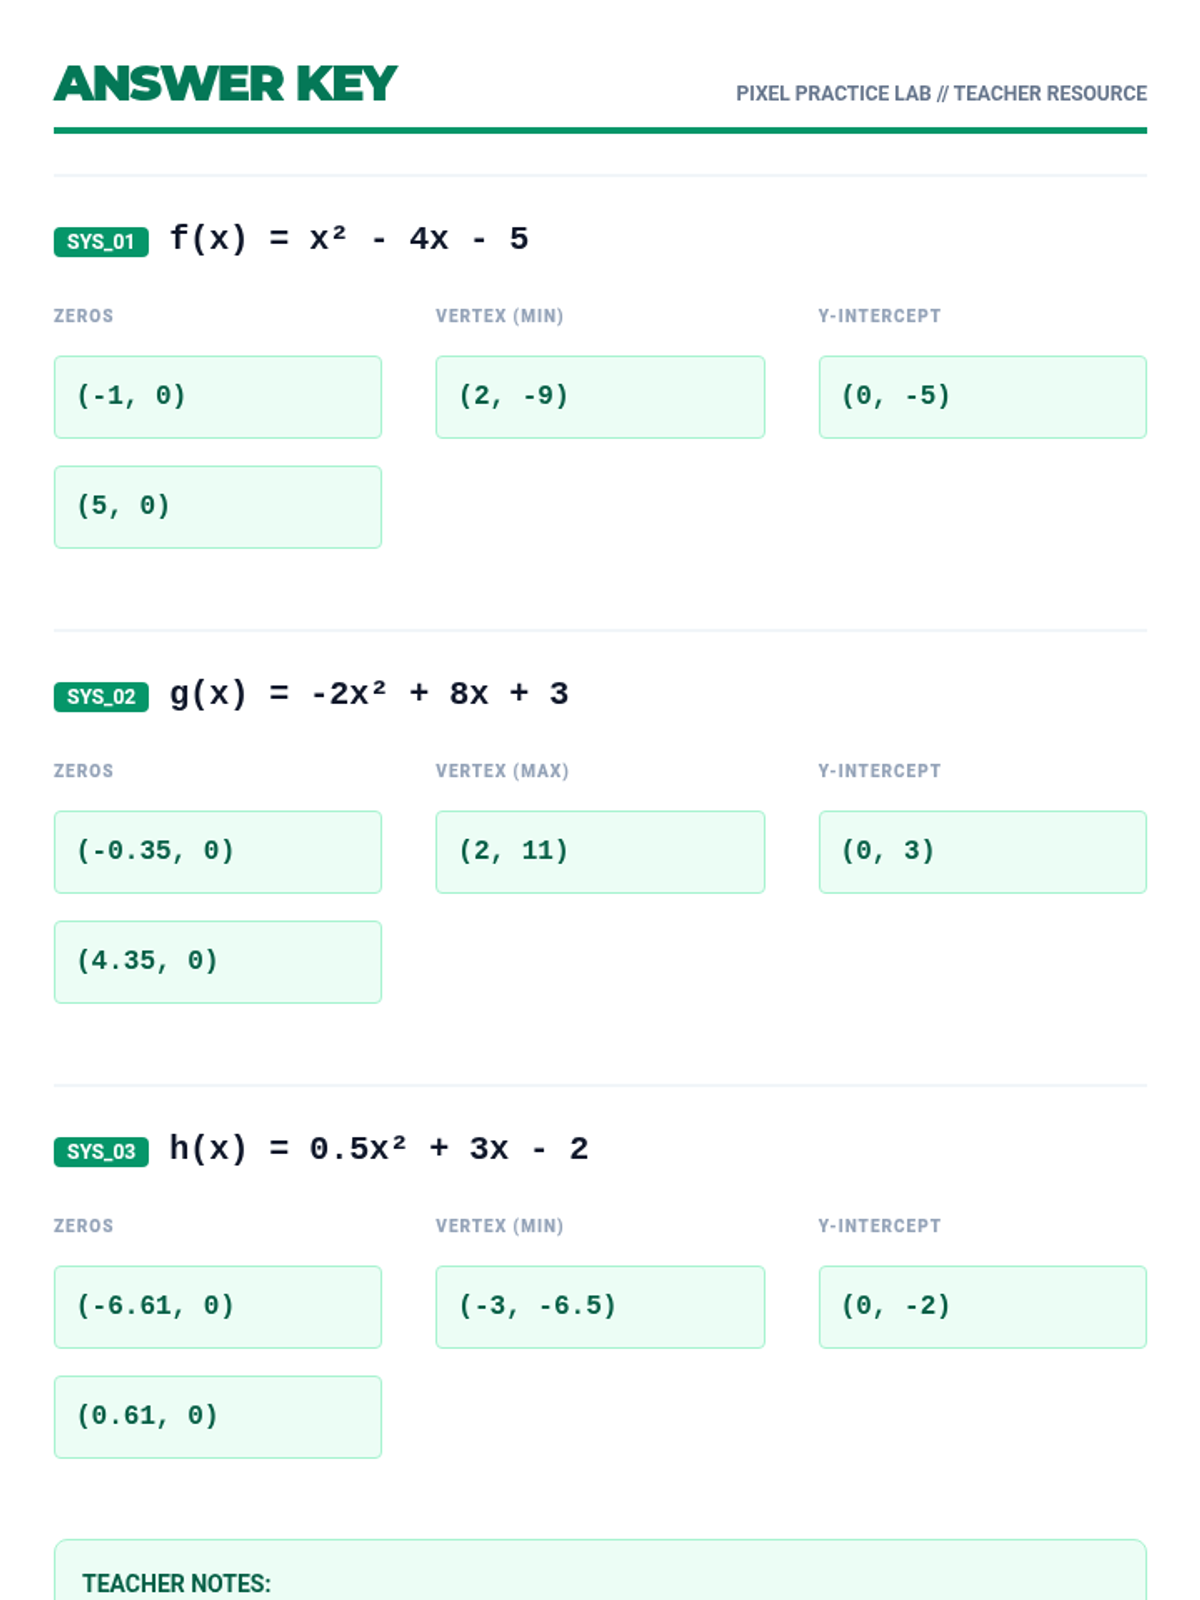The width and height of the screenshot is (1200, 1600).
Task: Click the ANSWER KEY heading
Action: [x=226, y=84]
